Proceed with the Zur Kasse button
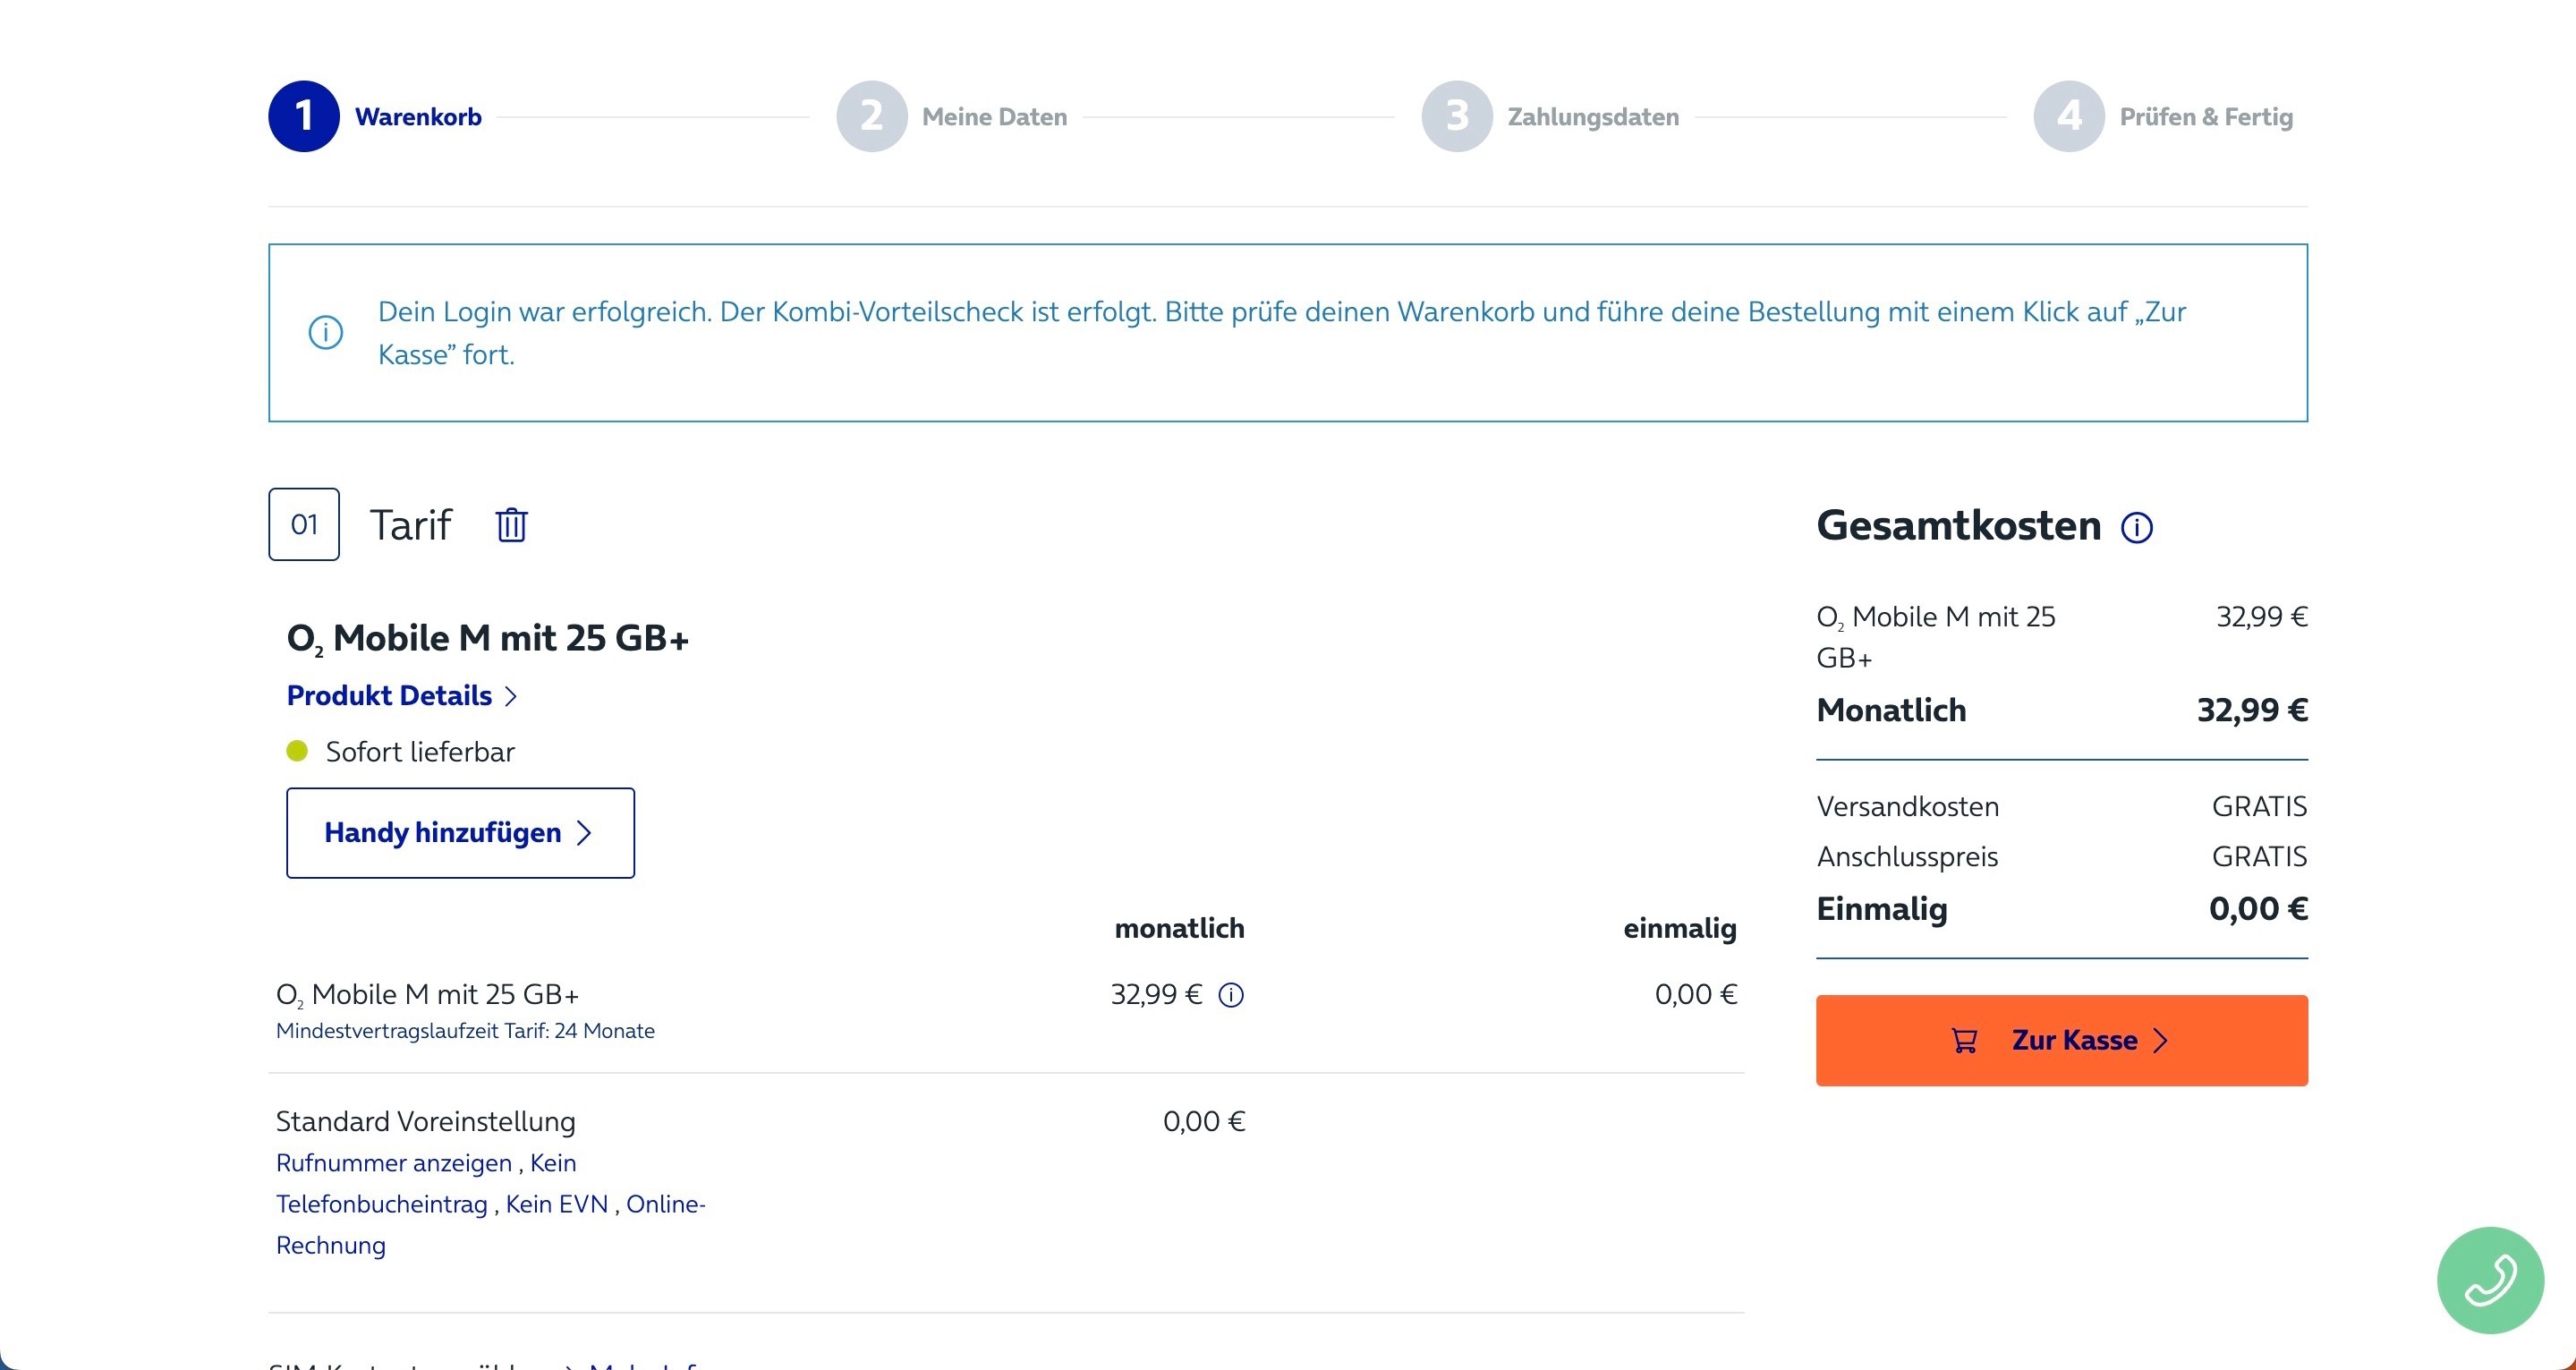Screen dimensions: 2576x1370 (2062, 1040)
